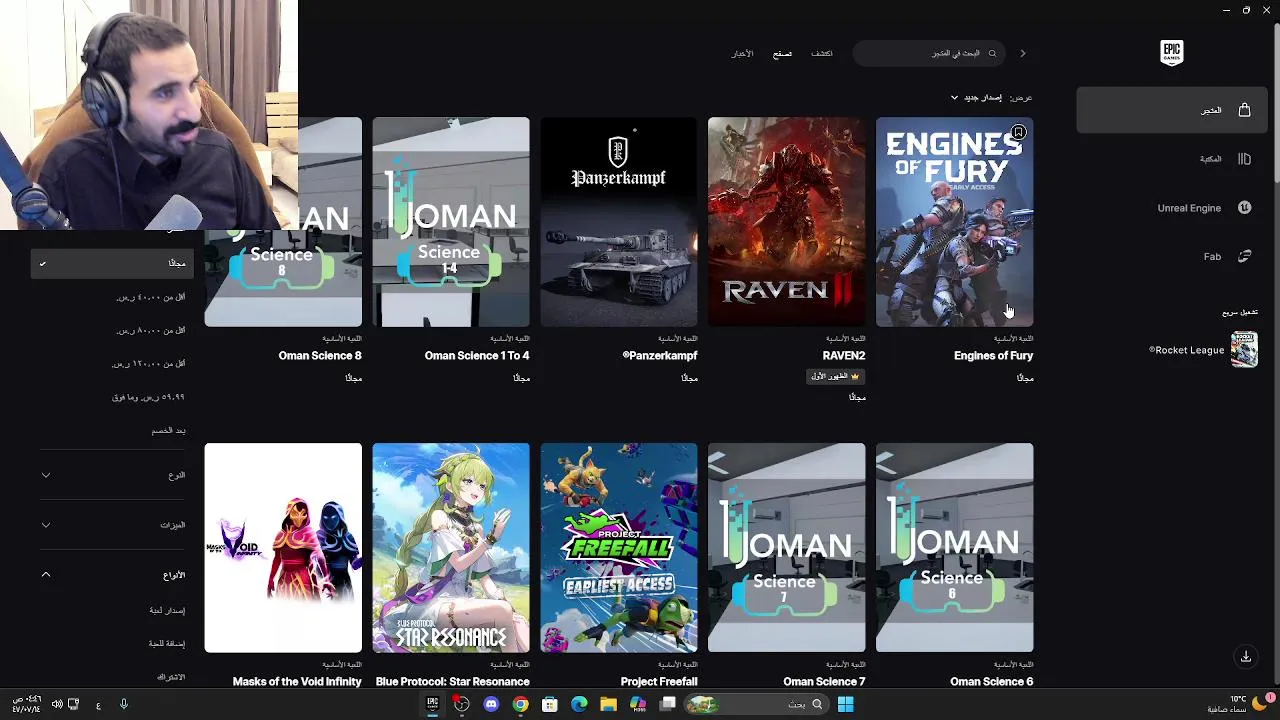Open Task View from the taskbar
This screenshot has width=1280, height=720.
pos(667,704)
